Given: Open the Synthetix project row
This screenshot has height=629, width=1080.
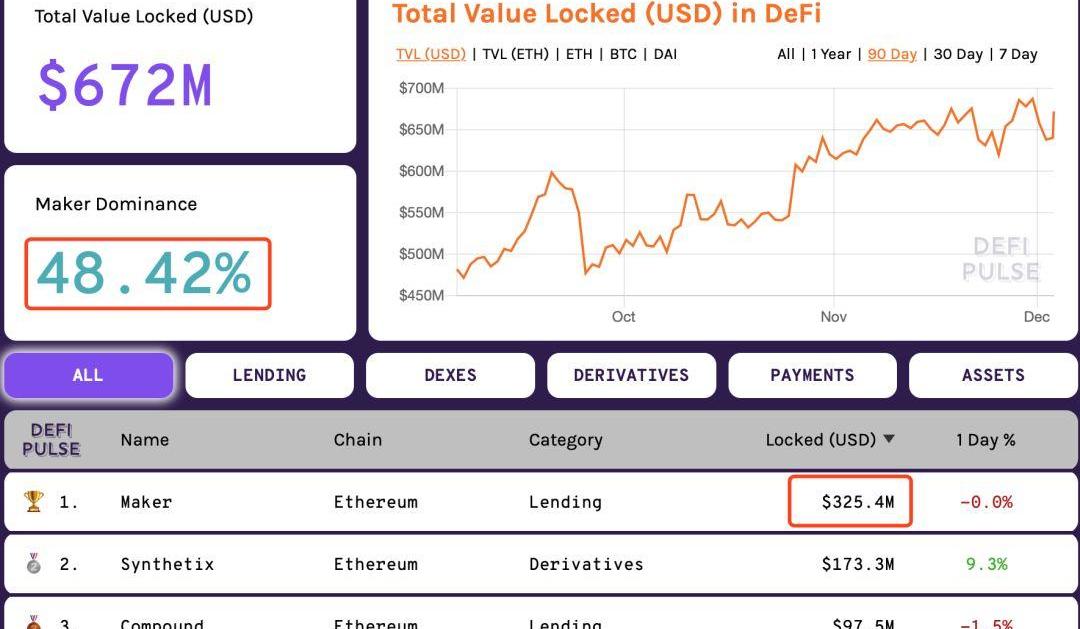Looking at the screenshot, I should click(167, 564).
